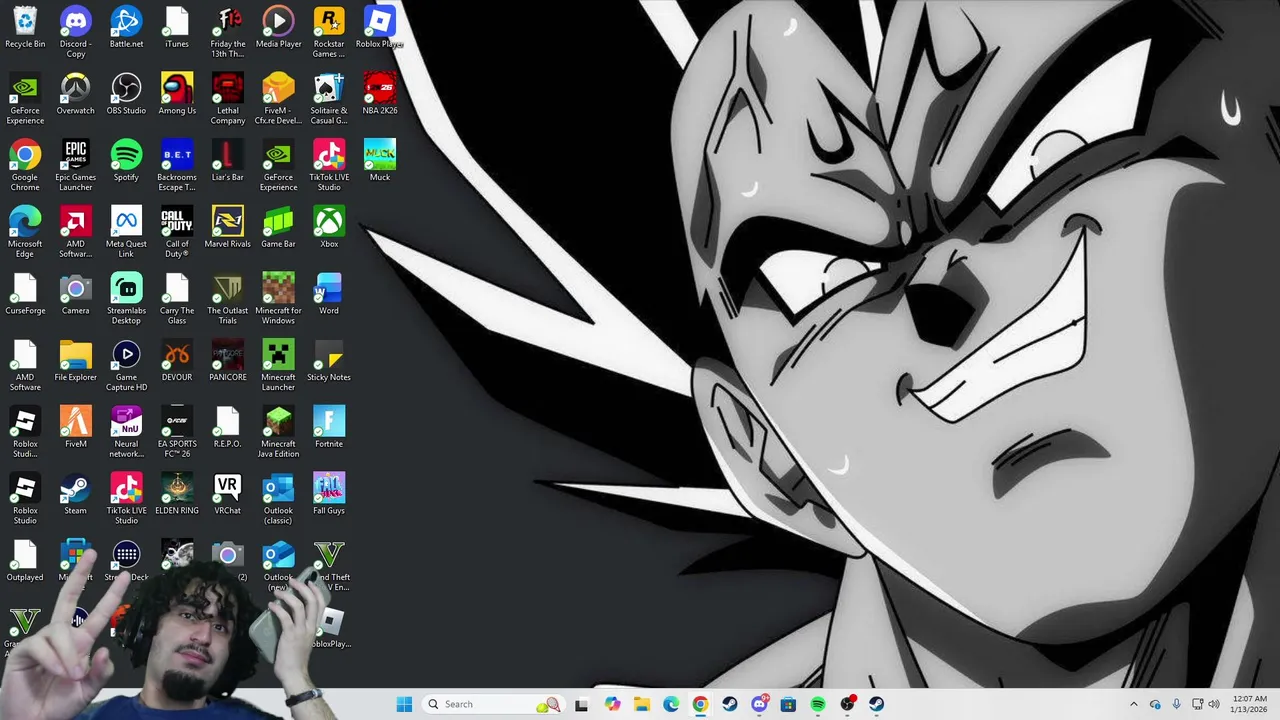Screen dimensions: 1280x720
Task: Open the iTunes desktop icon
Action: [177, 27]
